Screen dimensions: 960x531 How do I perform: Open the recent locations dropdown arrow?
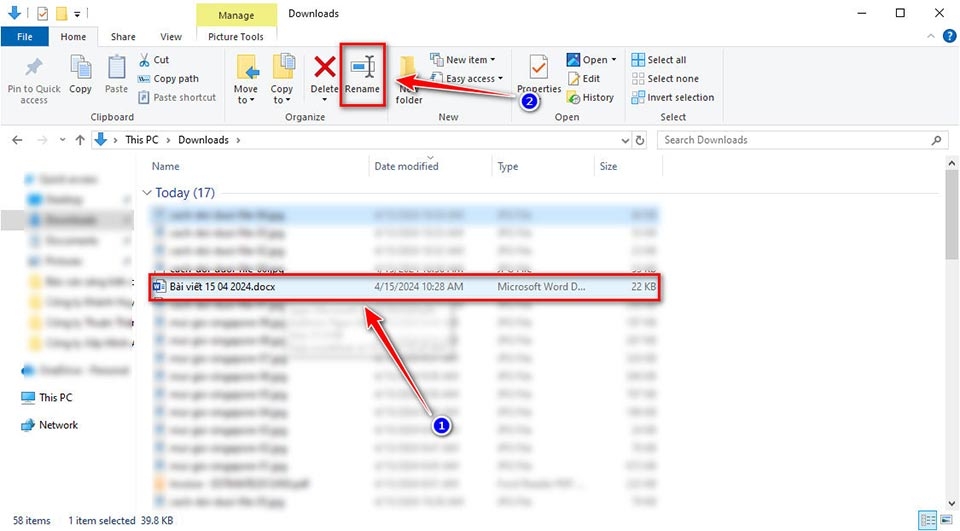pos(62,140)
